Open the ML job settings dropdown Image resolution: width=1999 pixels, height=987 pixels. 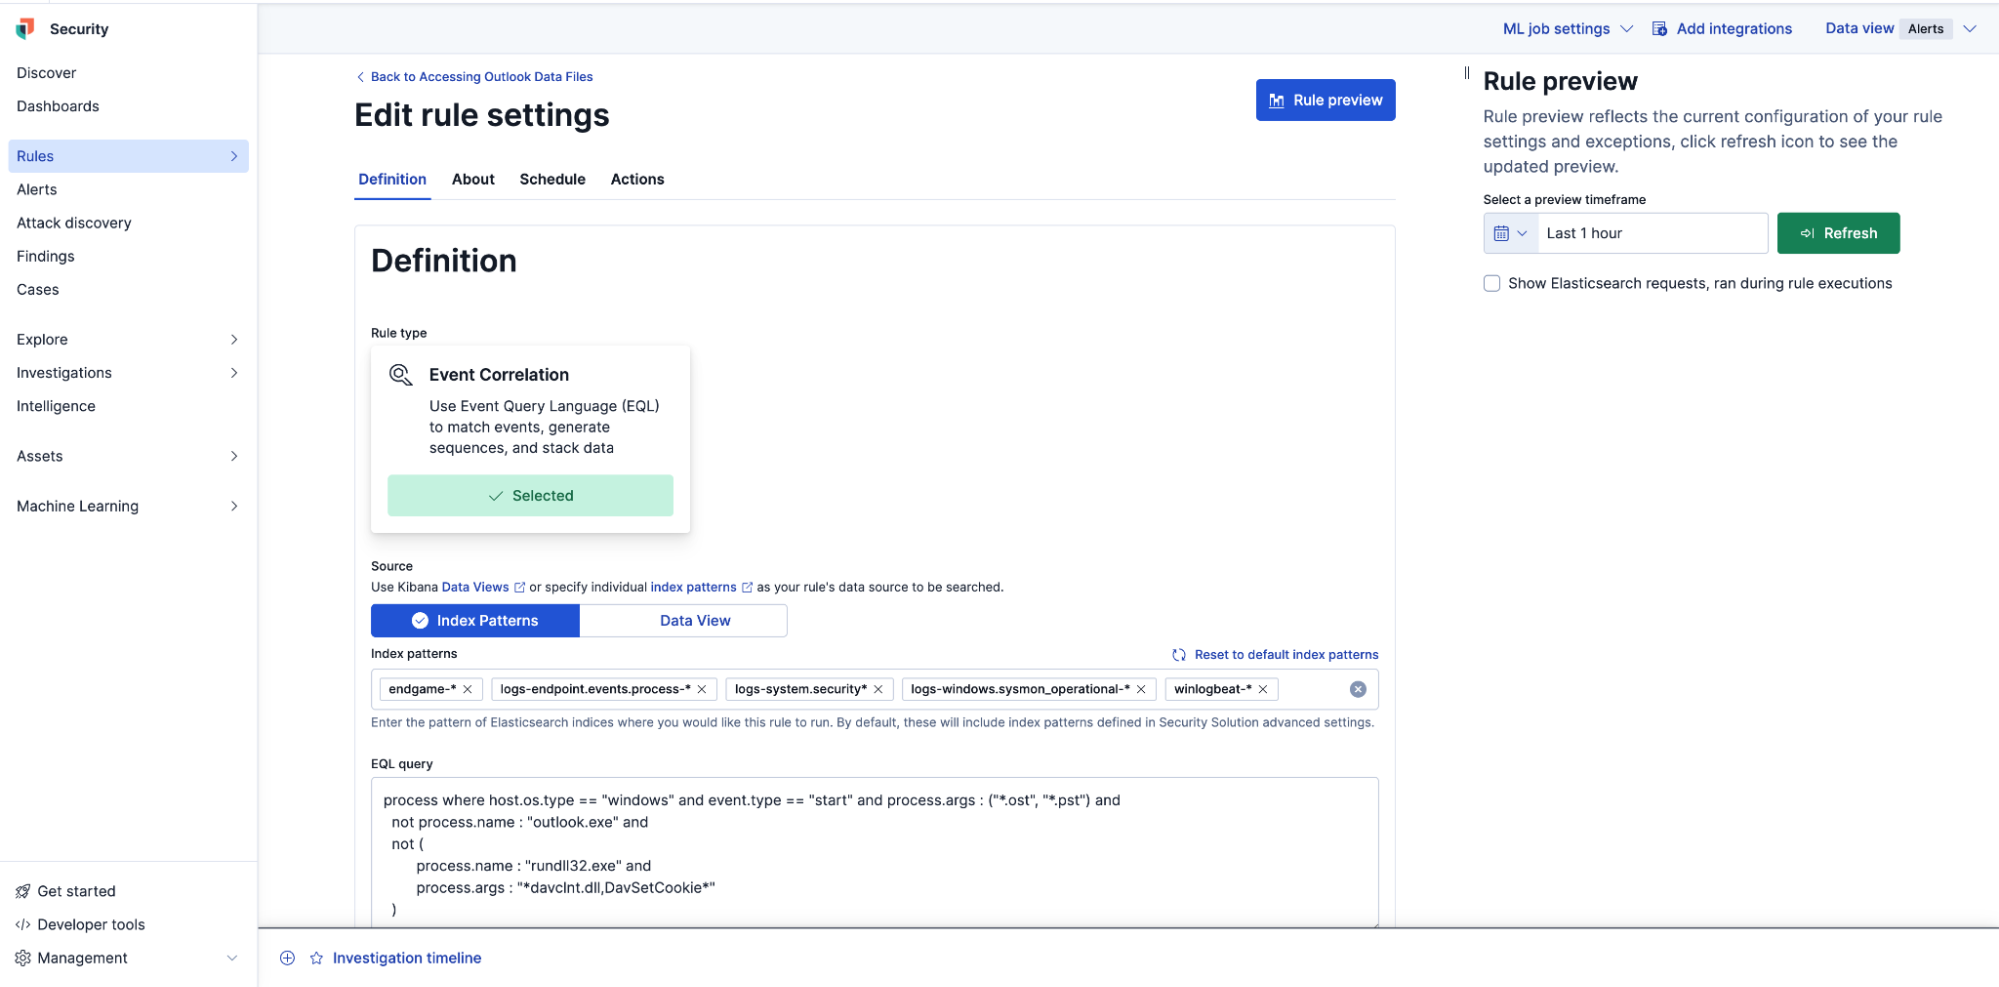(1565, 28)
